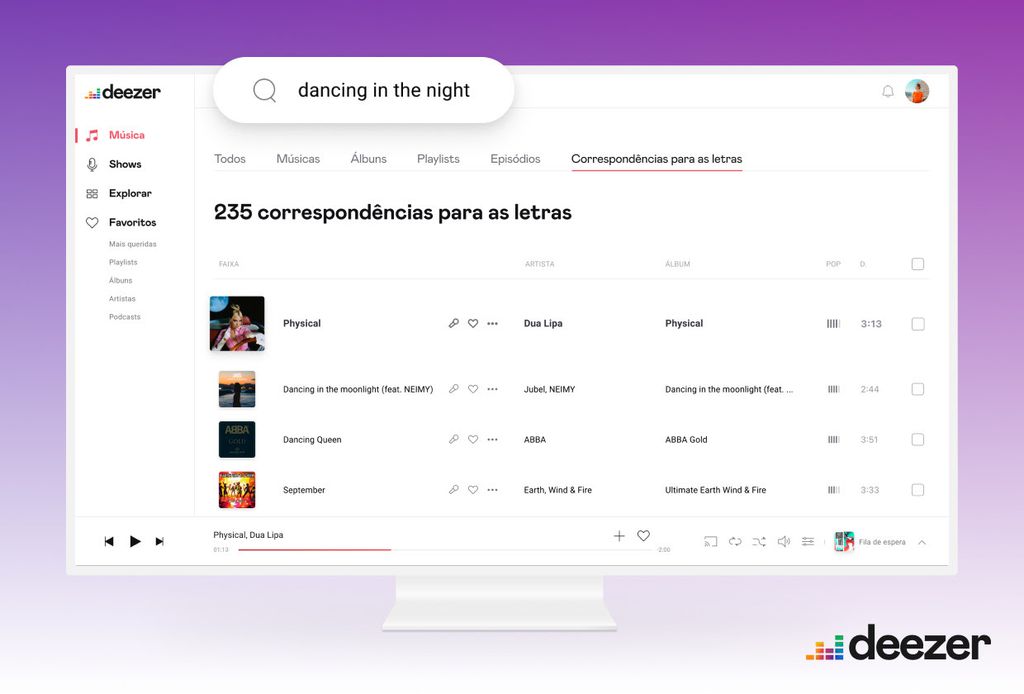Switch to Todos tab
The width and height of the screenshot is (1024, 694).
click(x=230, y=159)
